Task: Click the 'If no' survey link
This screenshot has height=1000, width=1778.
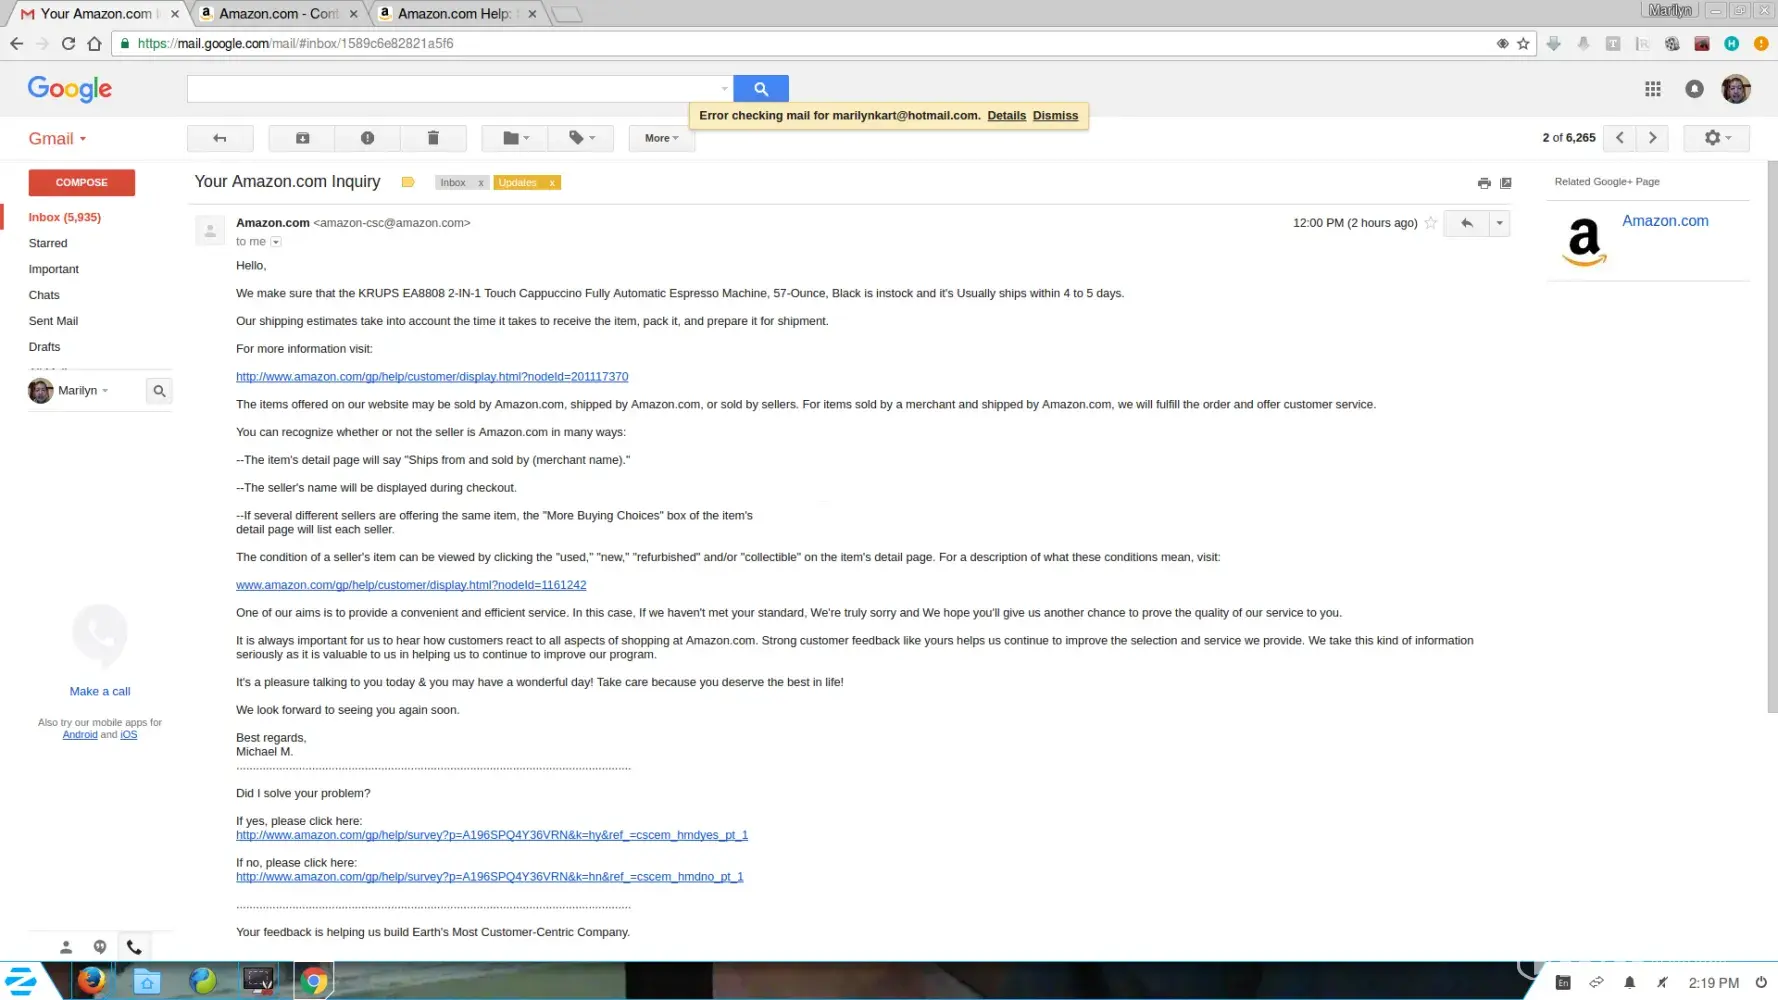Action: point(490,877)
